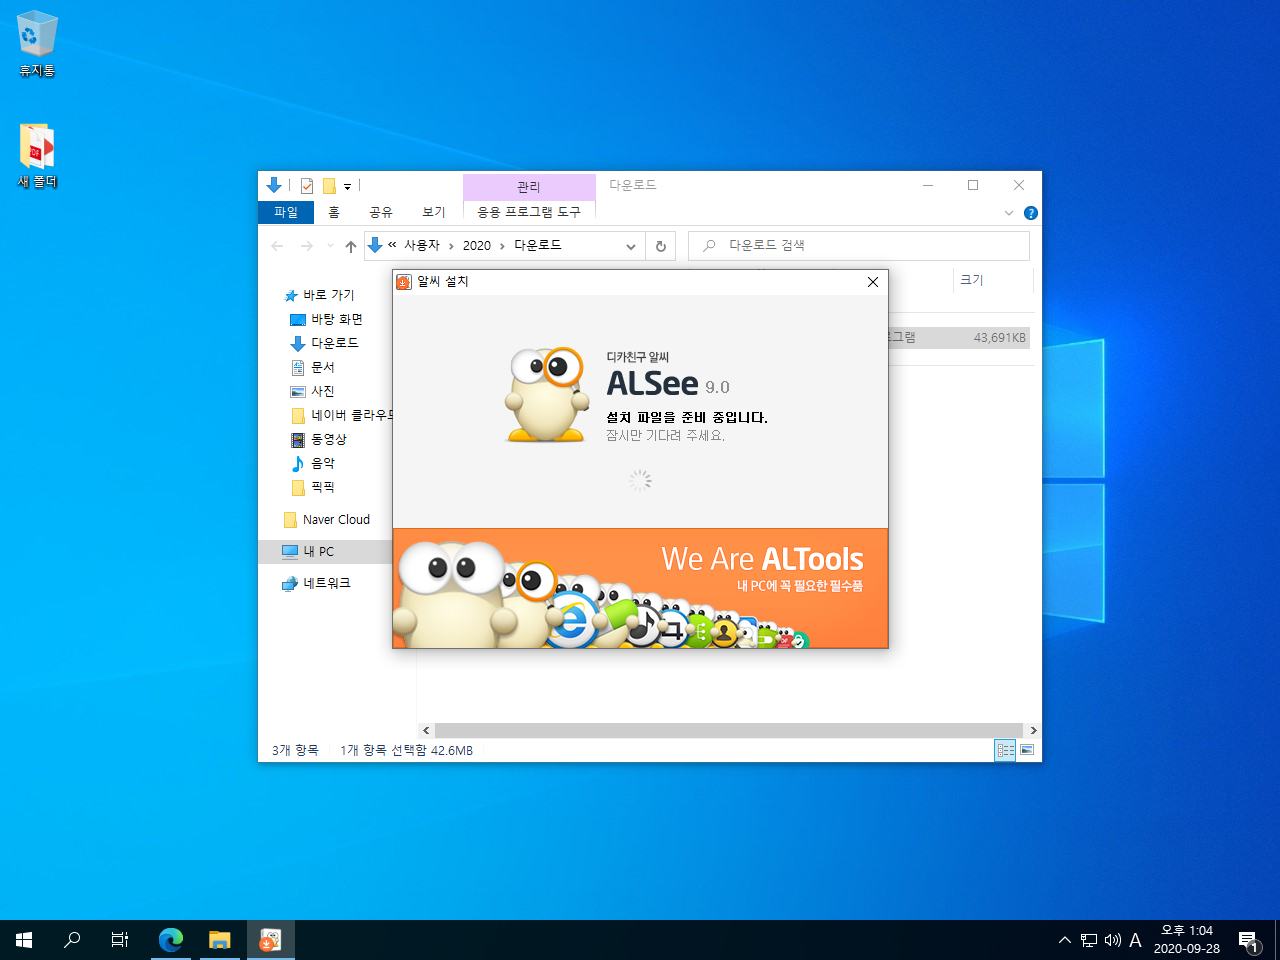Viewport: 1280px width, 960px height.
Task: Open the recent locations dropdown arrow
Action: coord(331,246)
